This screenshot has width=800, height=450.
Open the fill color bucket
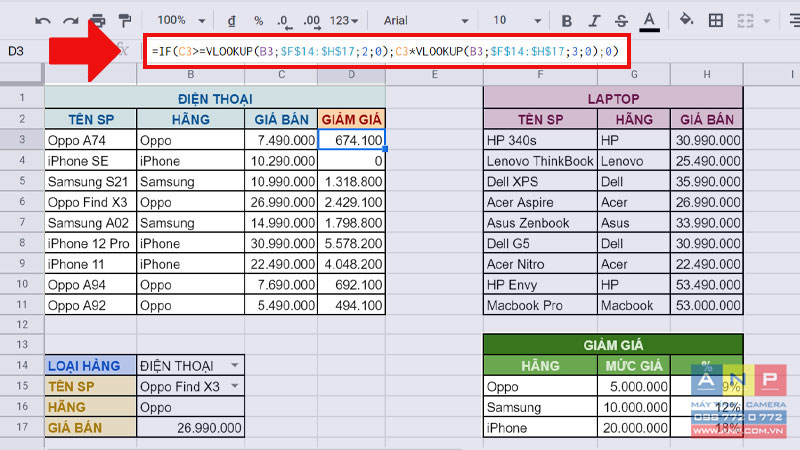[x=686, y=20]
